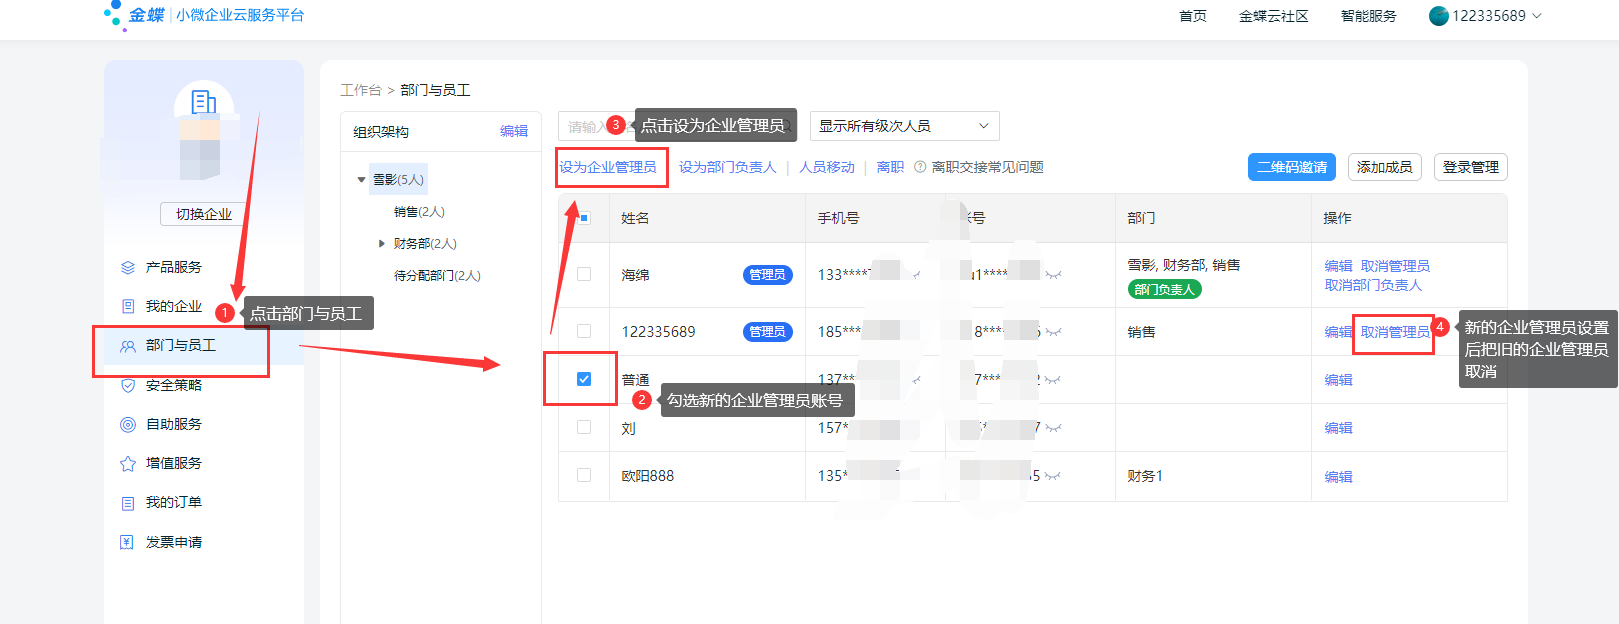
Task: Click the 我的订单 list icon
Action: (x=127, y=503)
